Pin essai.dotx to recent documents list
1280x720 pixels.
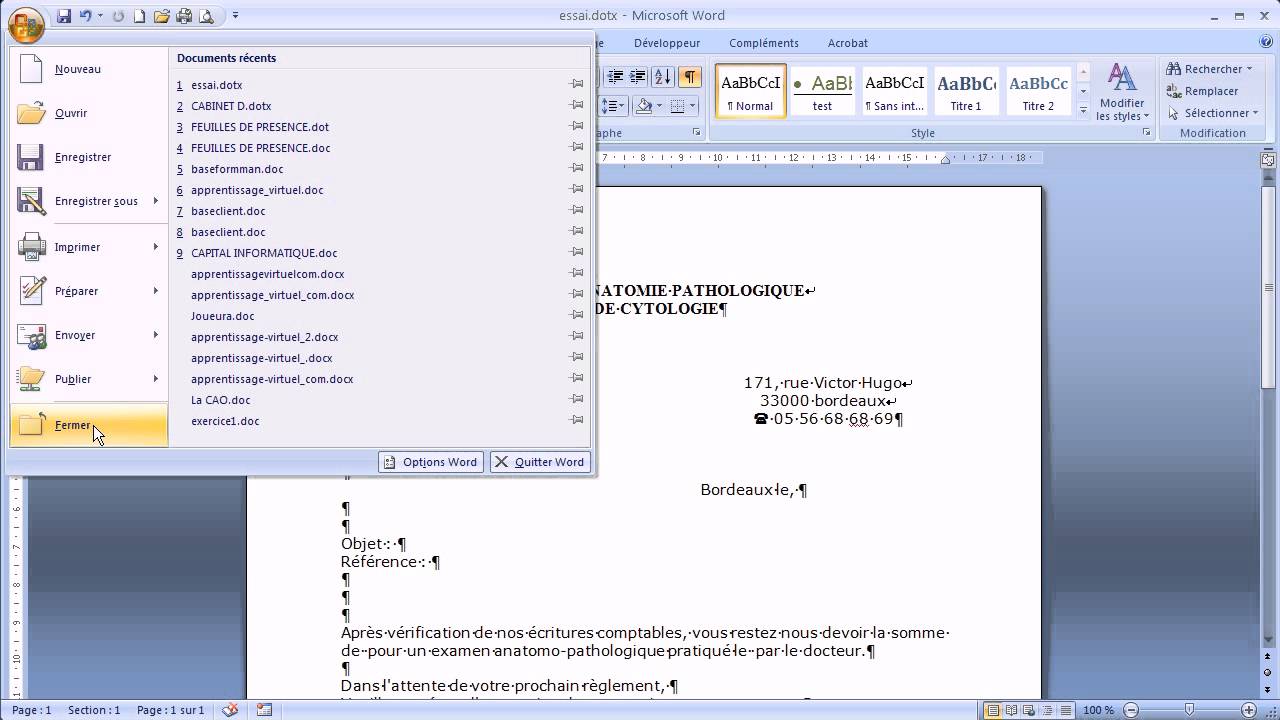577,85
